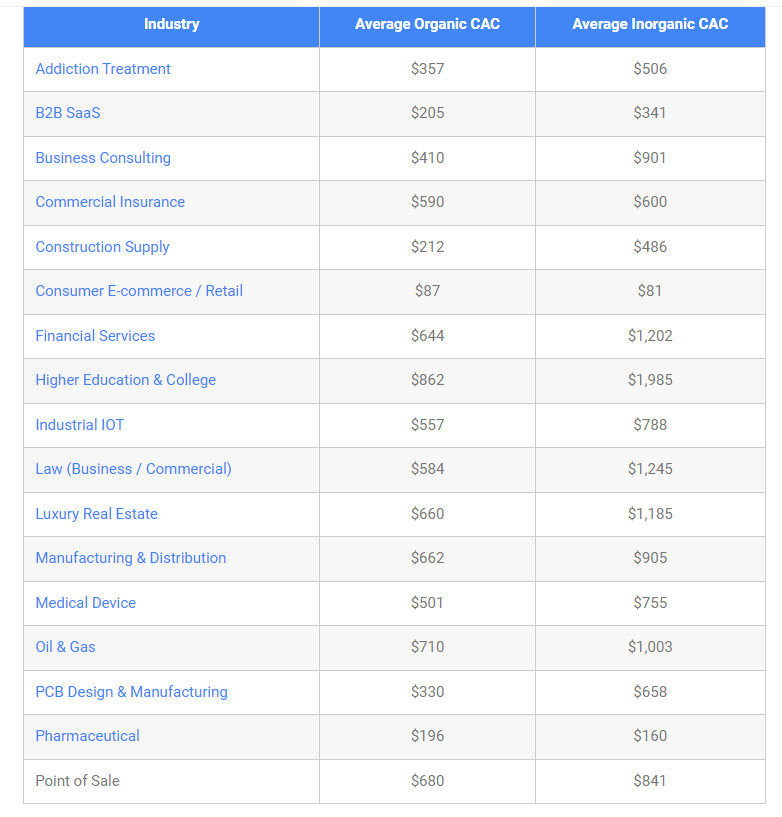This screenshot has height=817, width=782.
Task: Click Manufacturing & Distribution link
Action: click(x=131, y=558)
